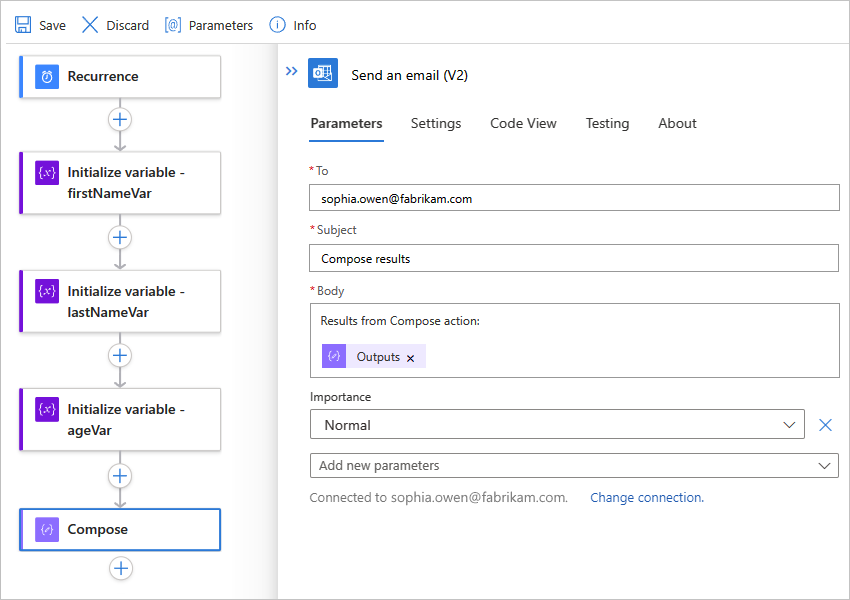Click the Save disk icon
This screenshot has width=850, height=600.
23,25
